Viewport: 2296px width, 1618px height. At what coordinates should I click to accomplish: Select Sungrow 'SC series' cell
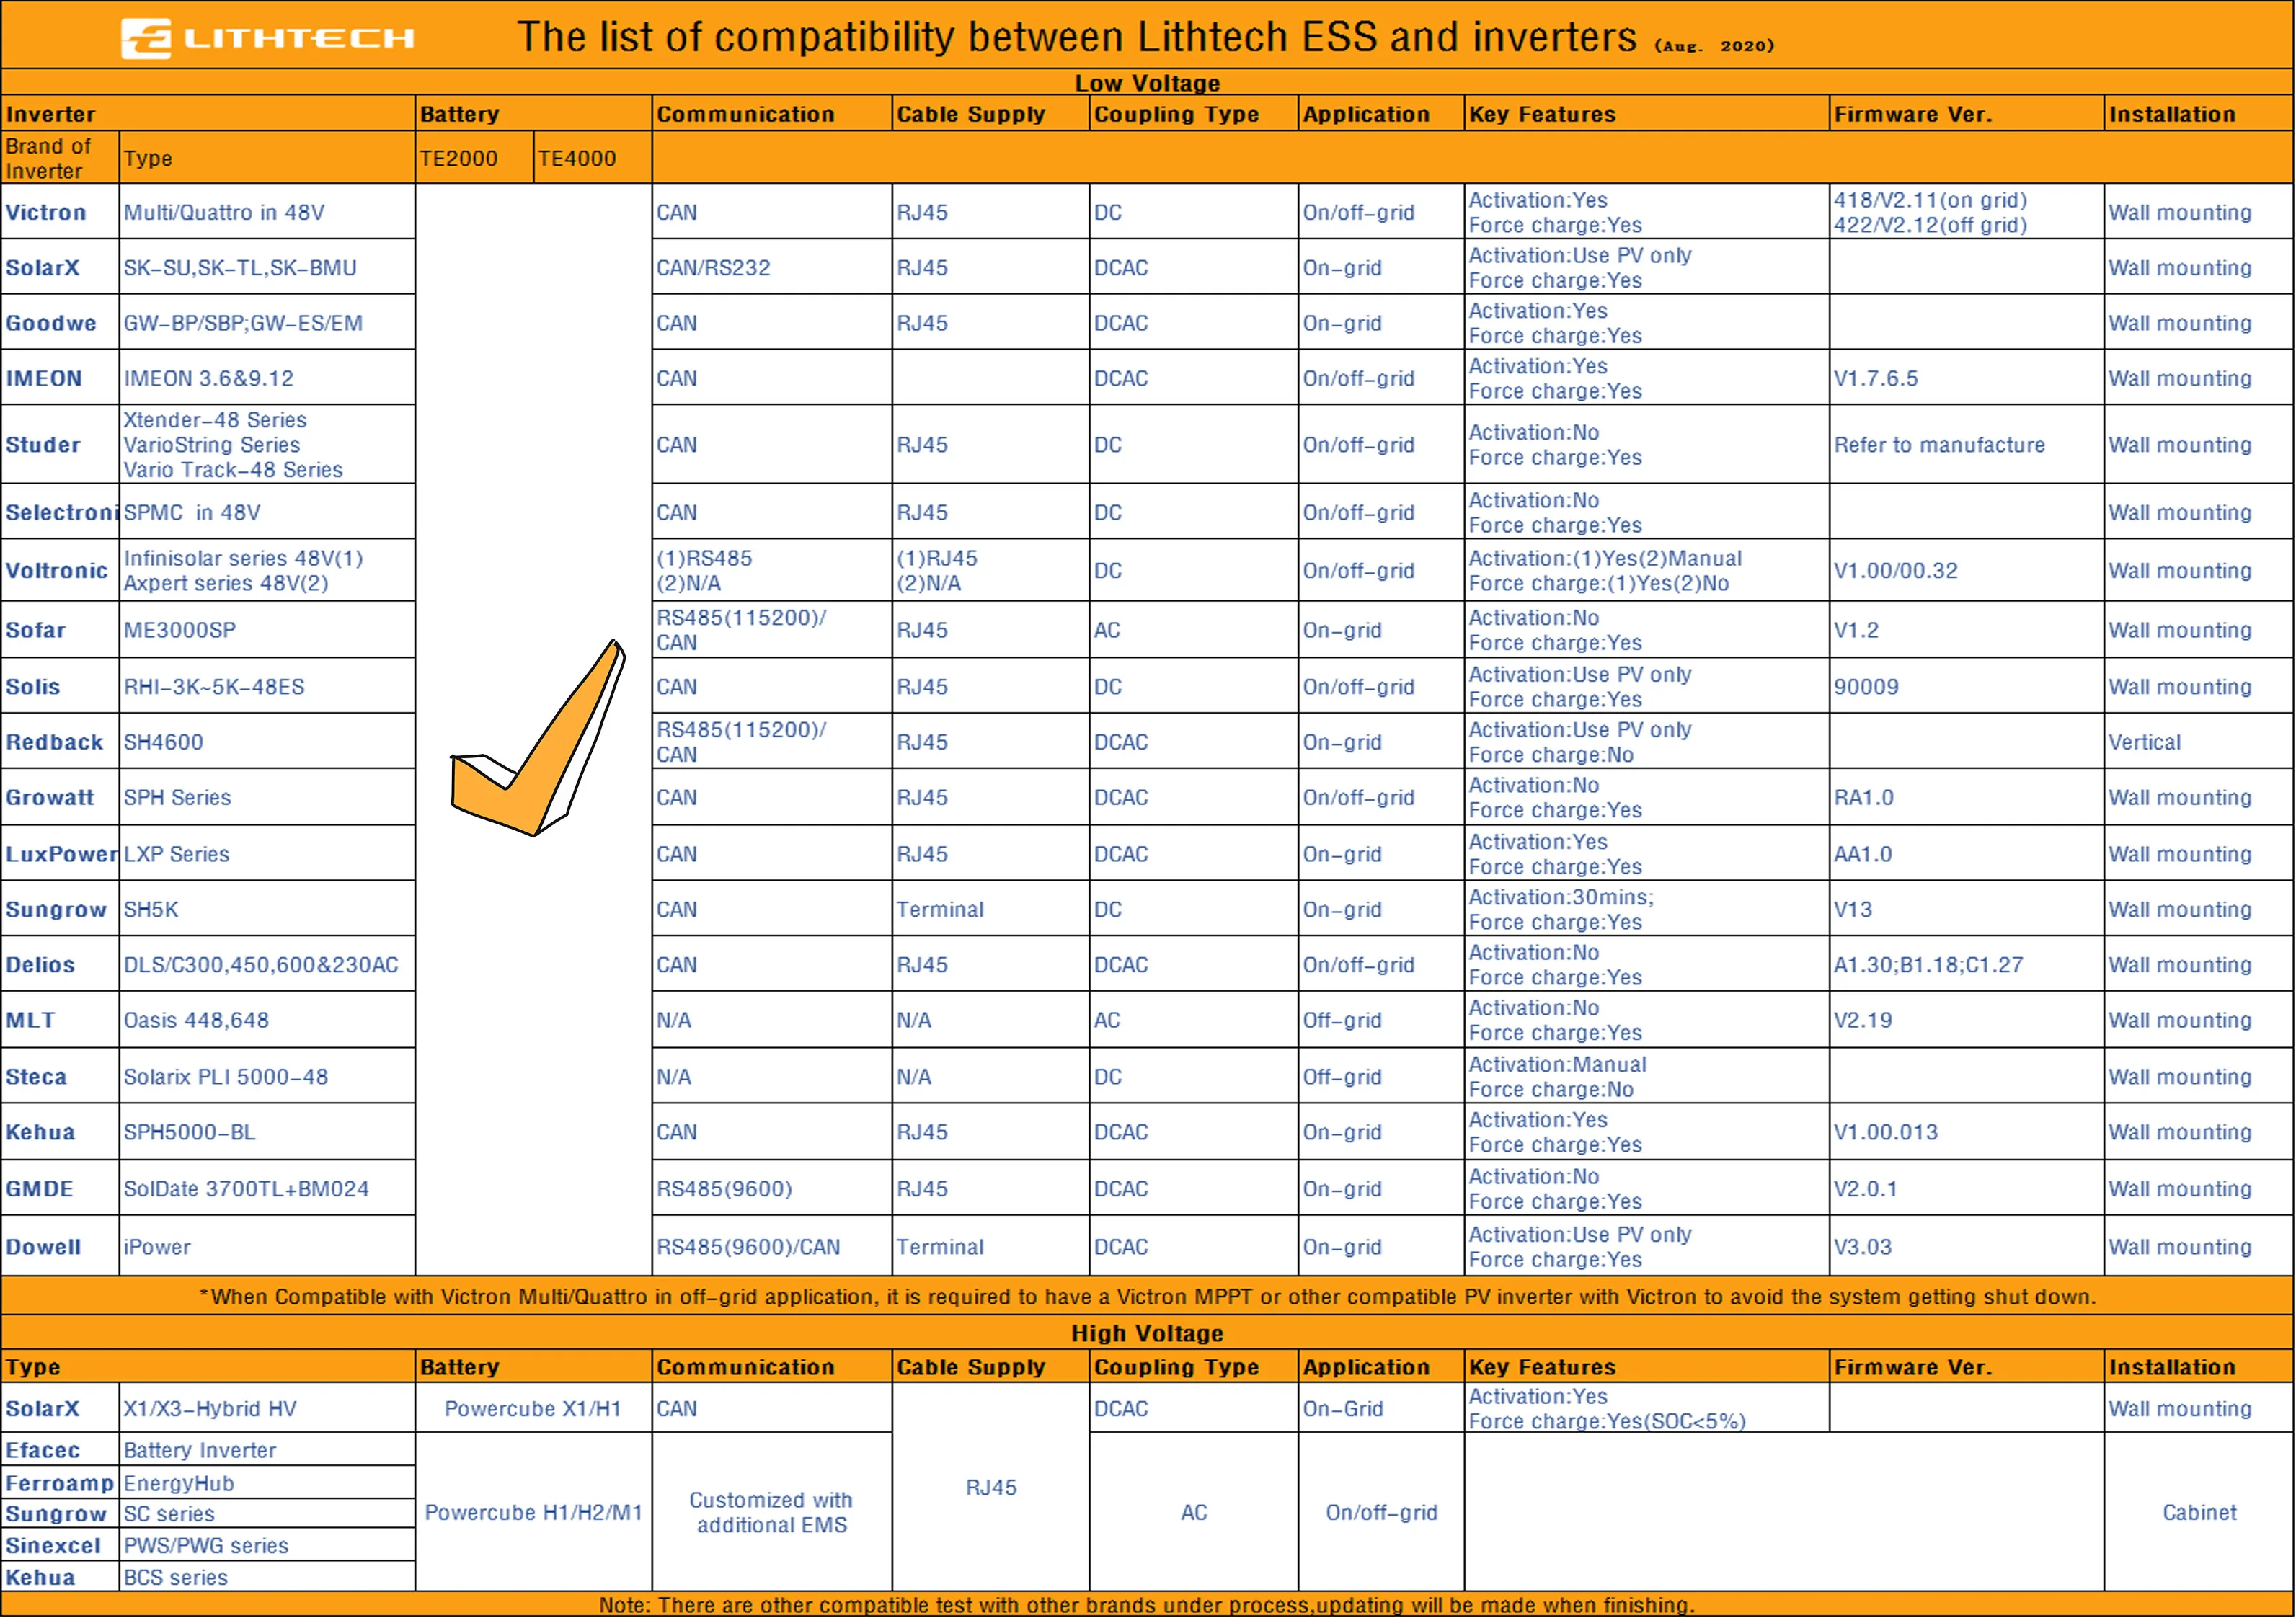coord(267,1514)
